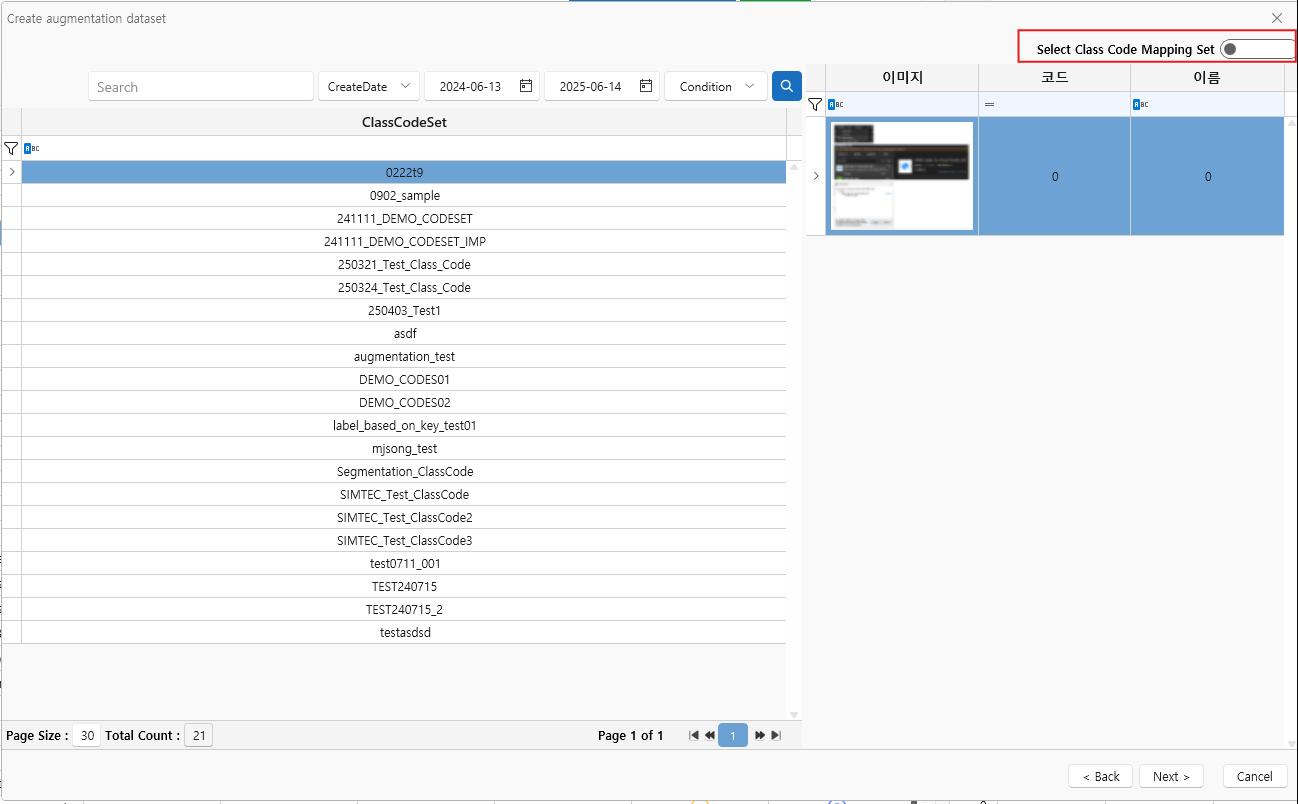Viewport: 1298px width, 804px height.
Task: Open the CreateDate dropdown
Action: pyautogui.click(x=368, y=86)
